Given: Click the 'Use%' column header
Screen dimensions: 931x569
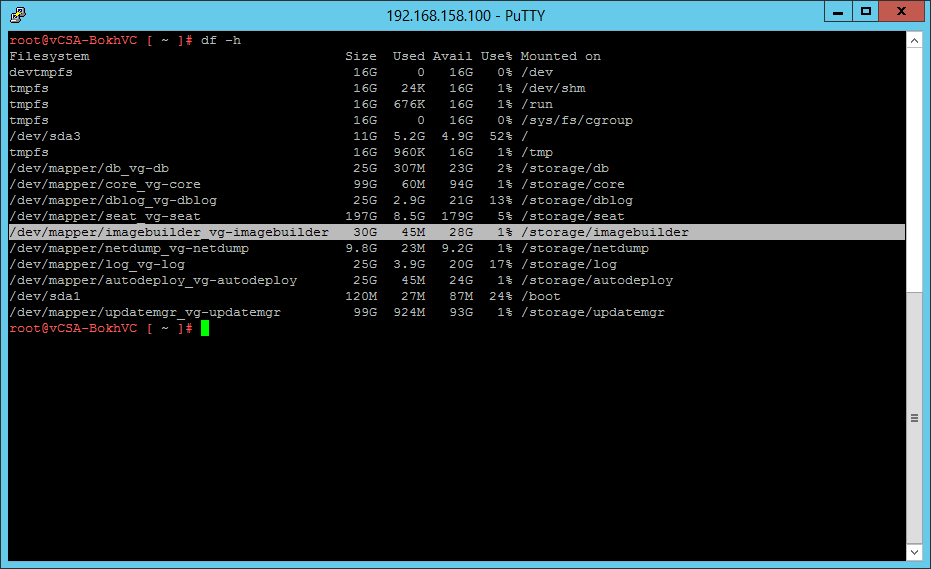Looking at the screenshot, I should [496, 56].
